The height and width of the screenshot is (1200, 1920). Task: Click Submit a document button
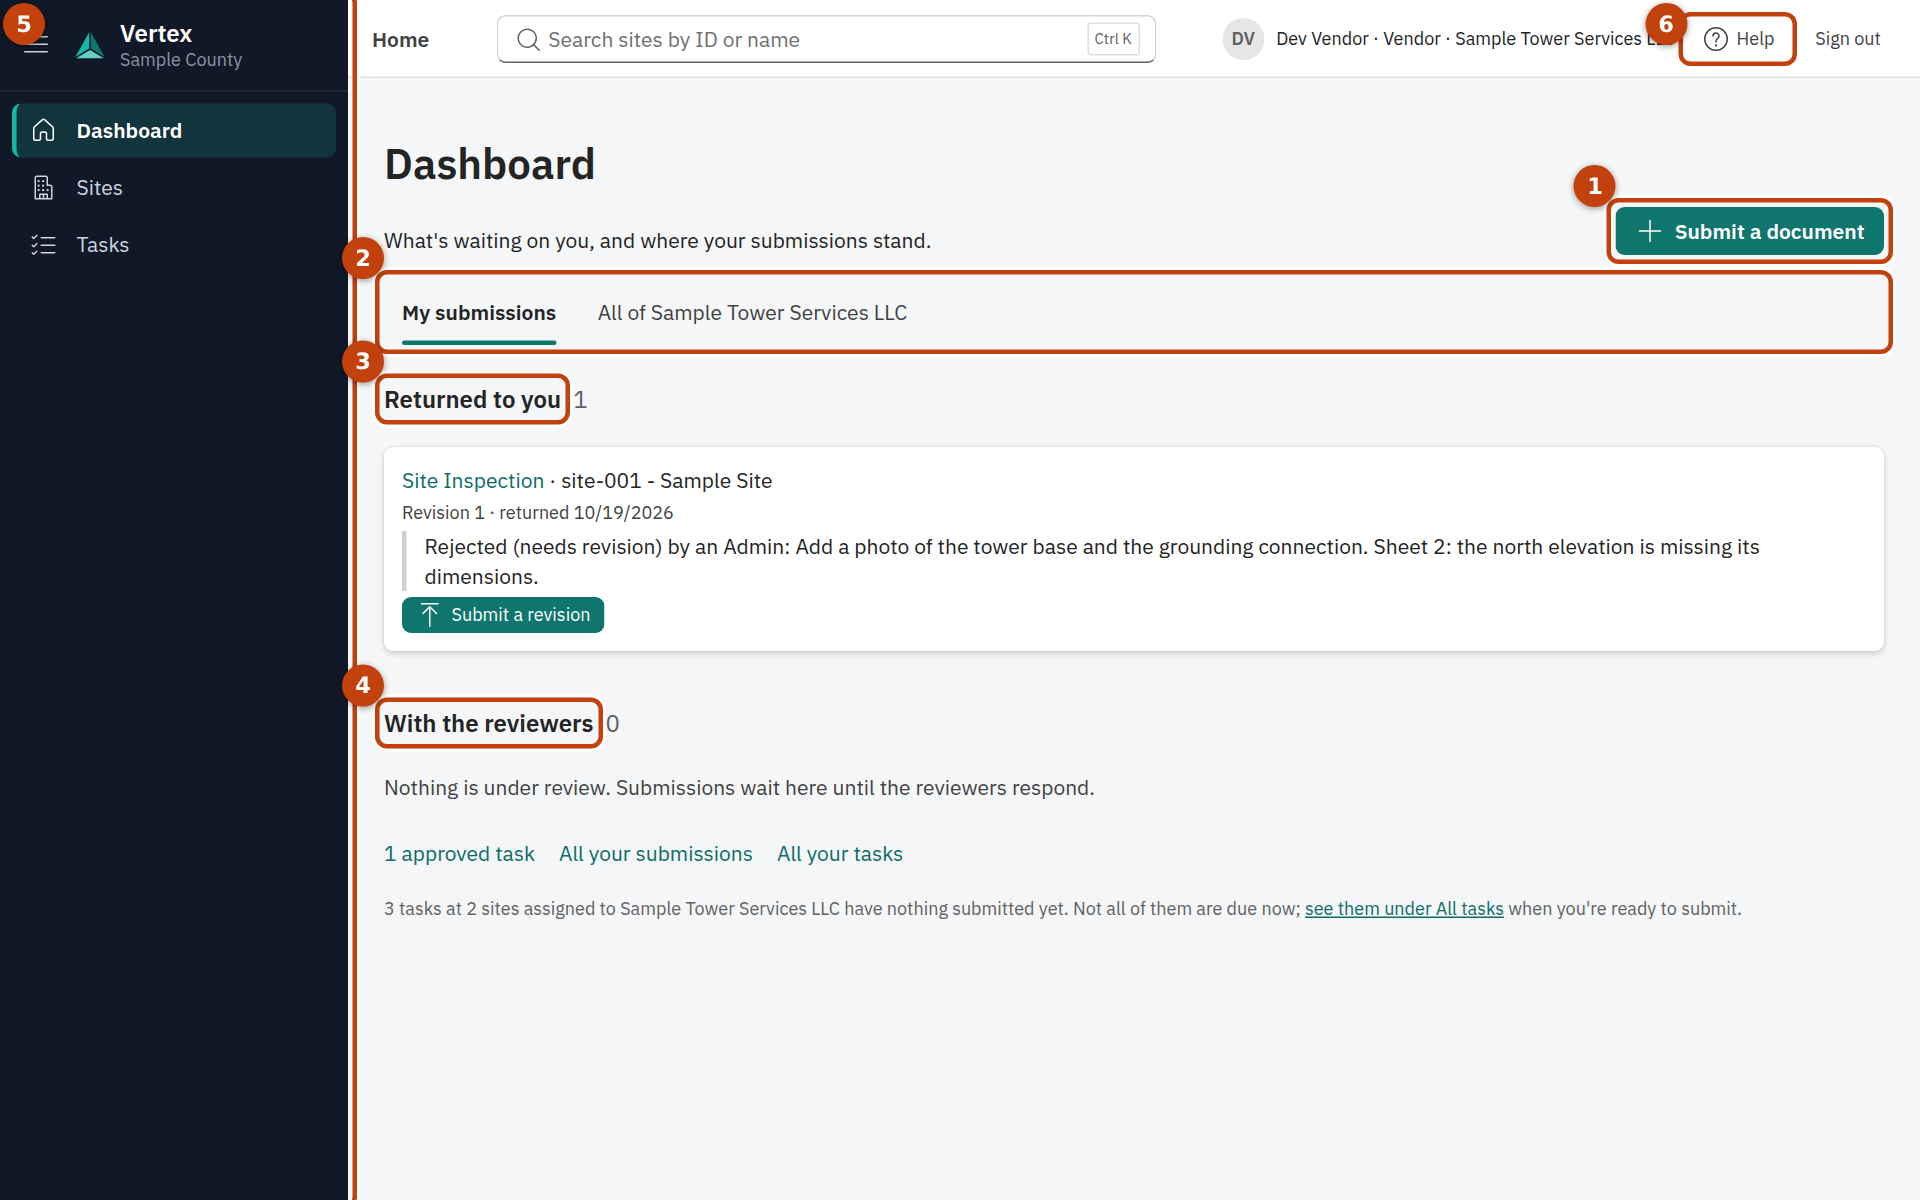[x=1750, y=232]
